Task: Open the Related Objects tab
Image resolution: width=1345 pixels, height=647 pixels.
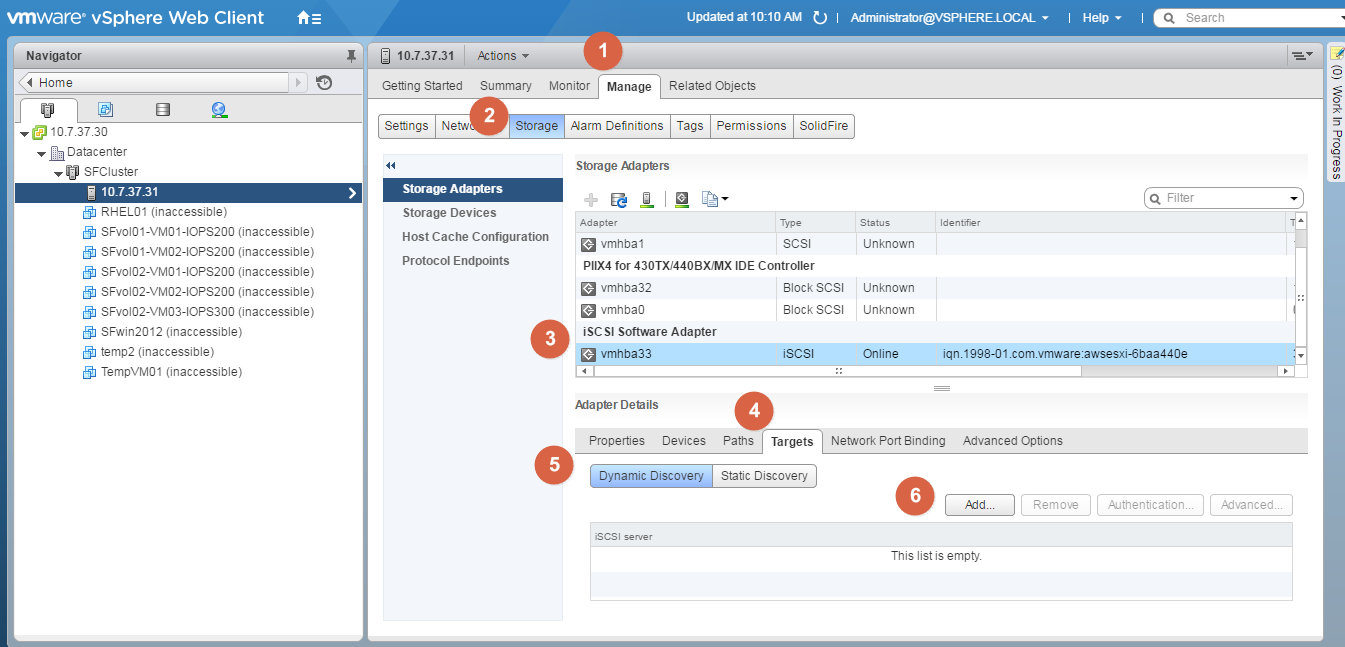Action: [713, 86]
